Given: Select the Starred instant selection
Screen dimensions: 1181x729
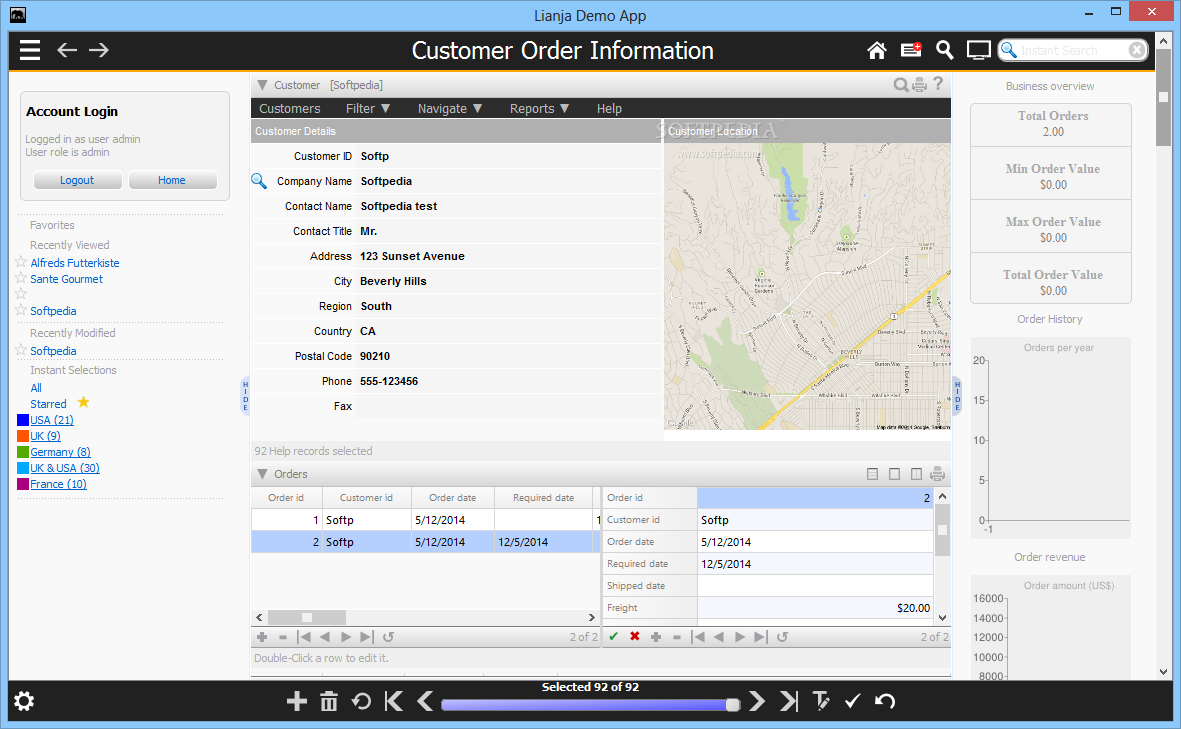Looking at the screenshot, I should tap(48, 404).
